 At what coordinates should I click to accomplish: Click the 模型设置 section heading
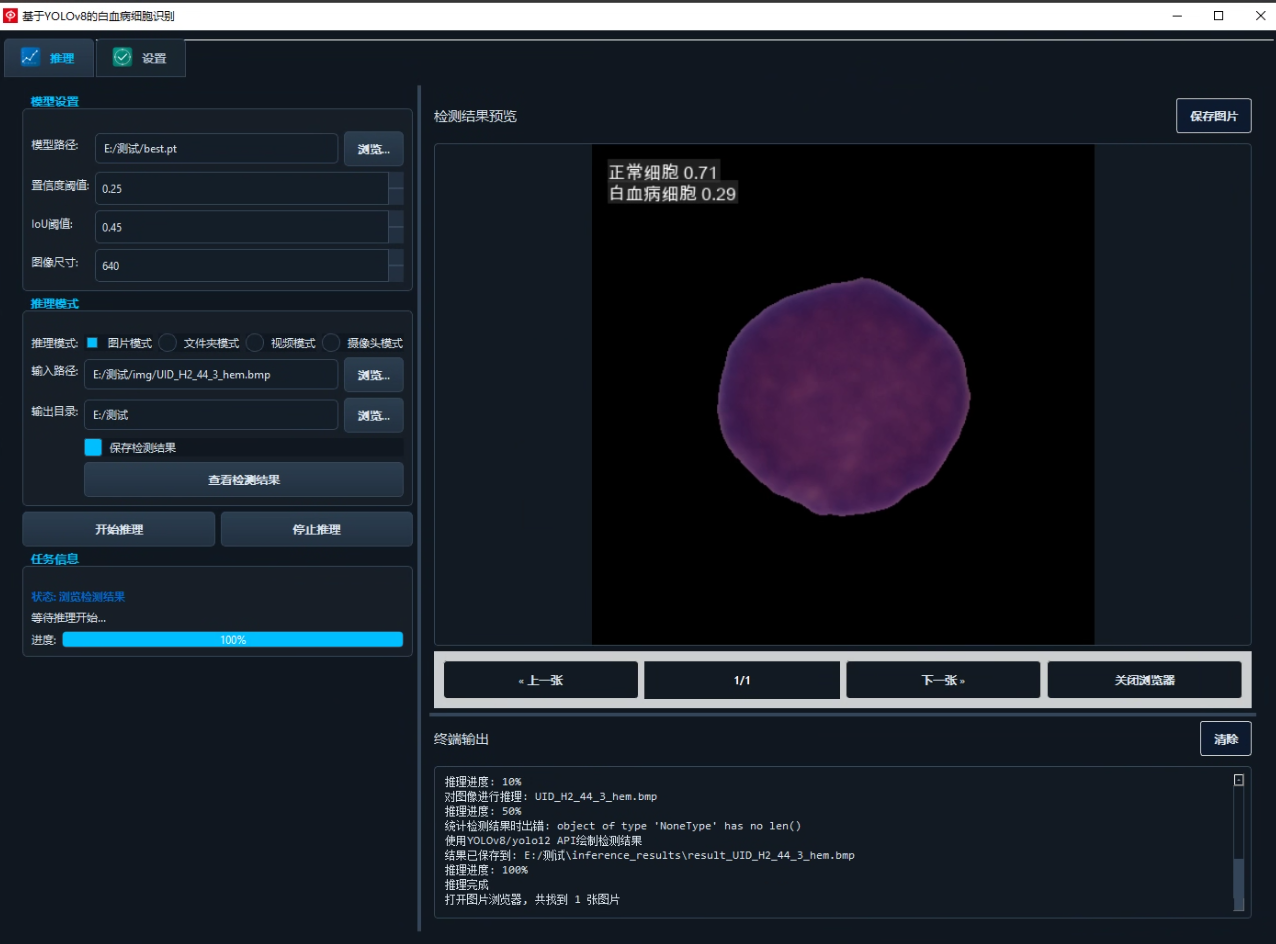55,101
